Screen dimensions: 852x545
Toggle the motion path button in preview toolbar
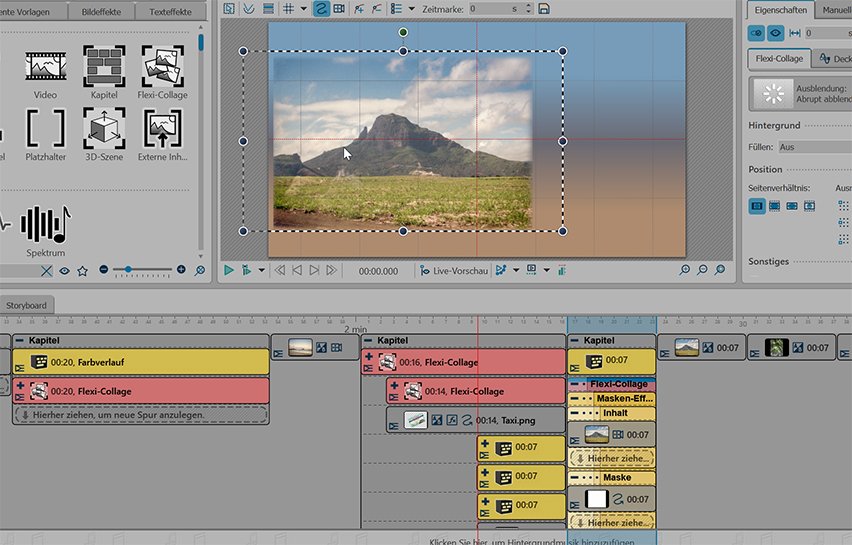point(321,8)
